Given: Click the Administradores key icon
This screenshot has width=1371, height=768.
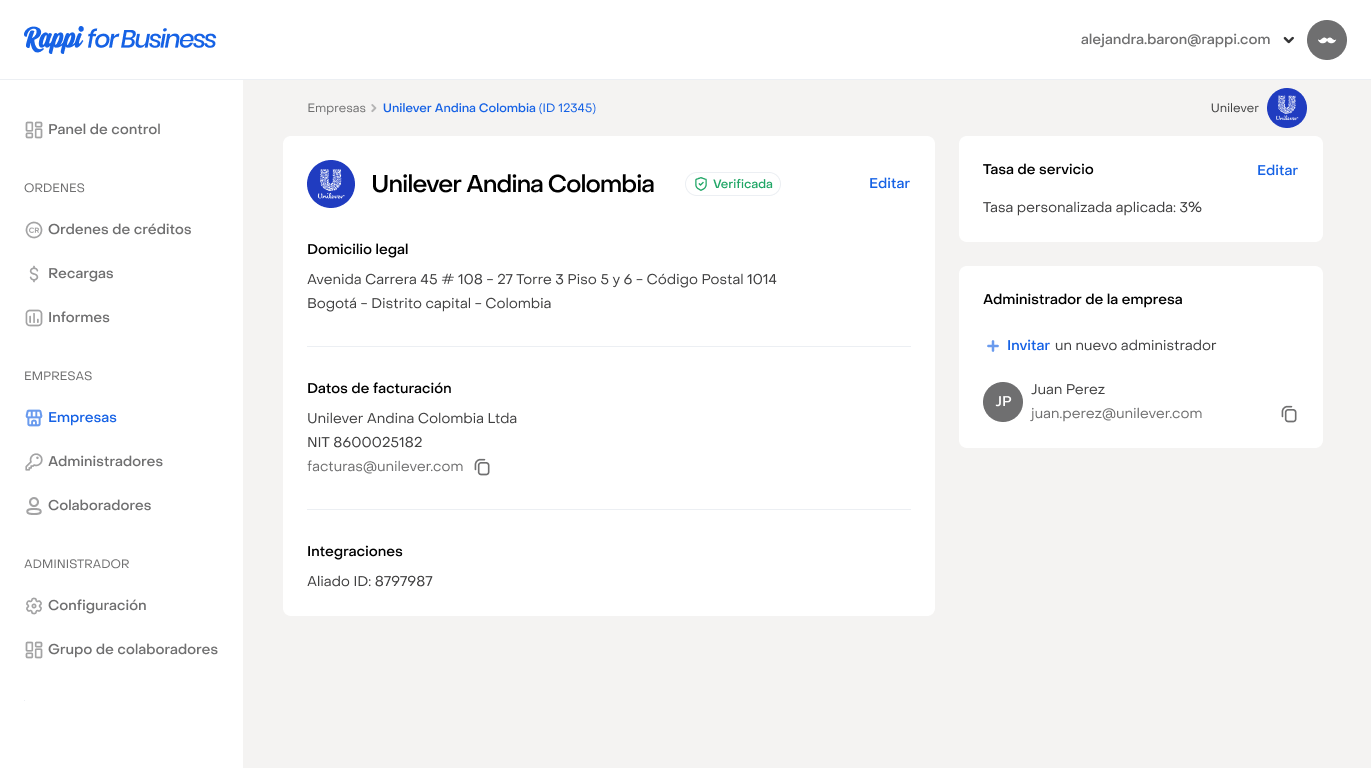Looking at the screenshot, I should click(34, 462).
